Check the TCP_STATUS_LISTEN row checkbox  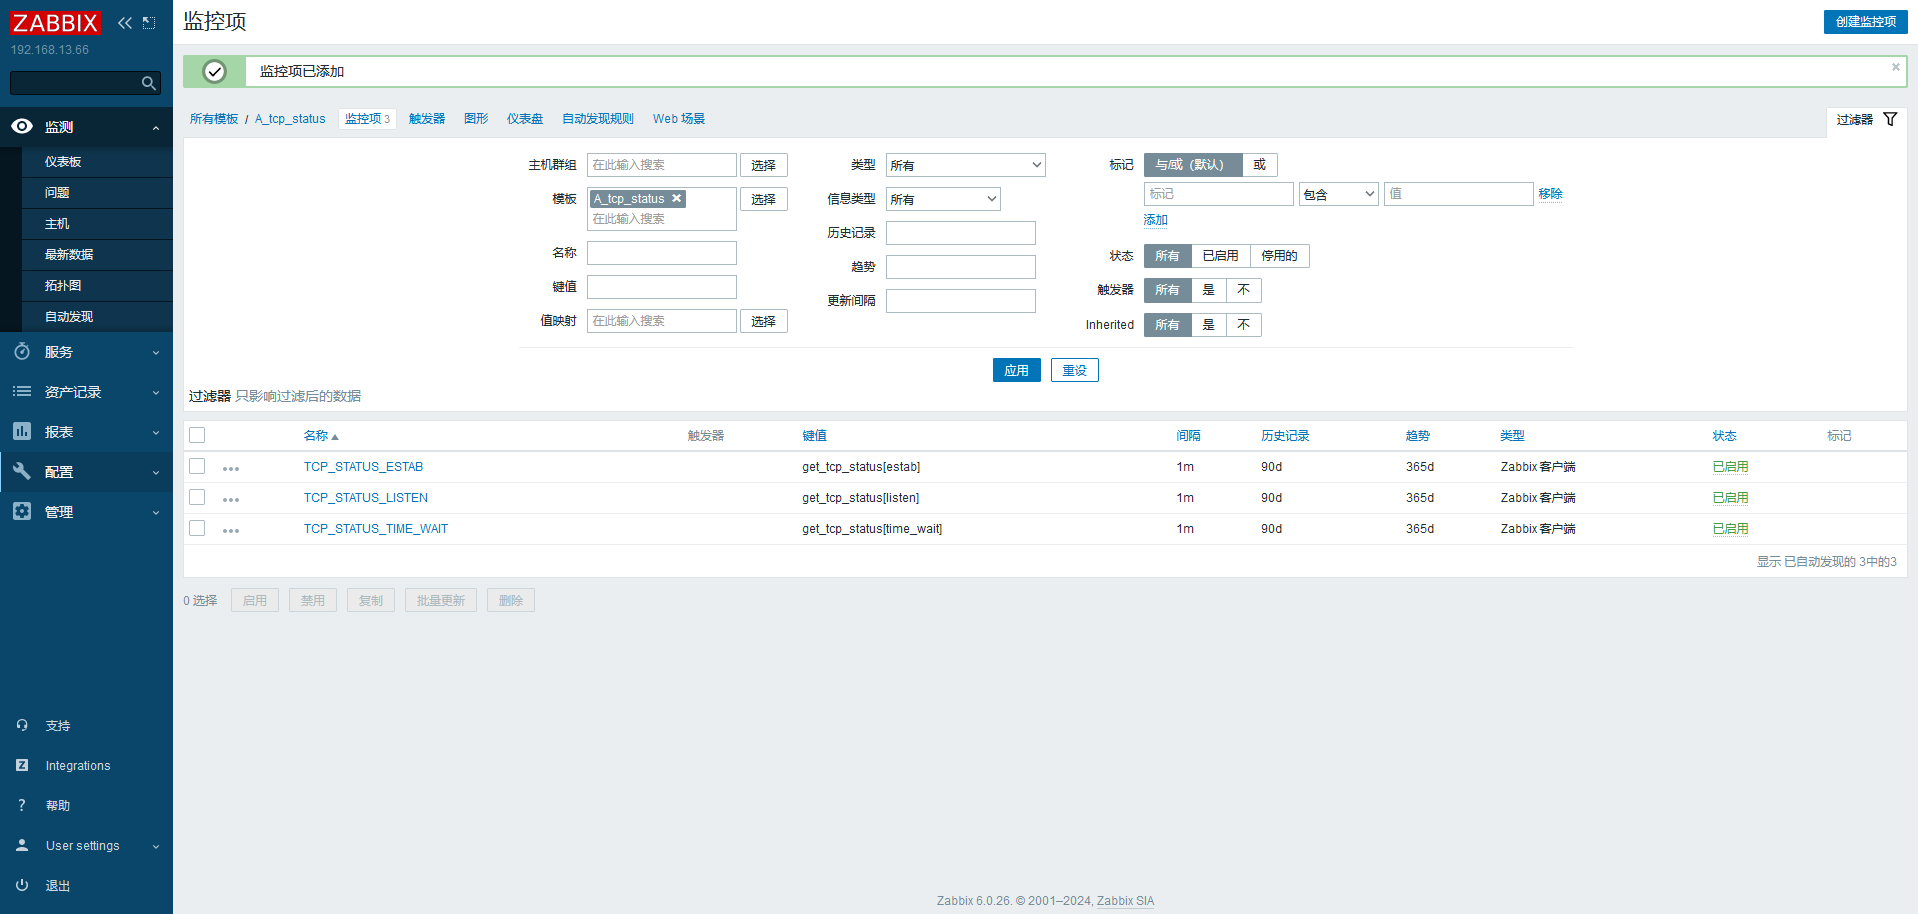coord(197,497)
